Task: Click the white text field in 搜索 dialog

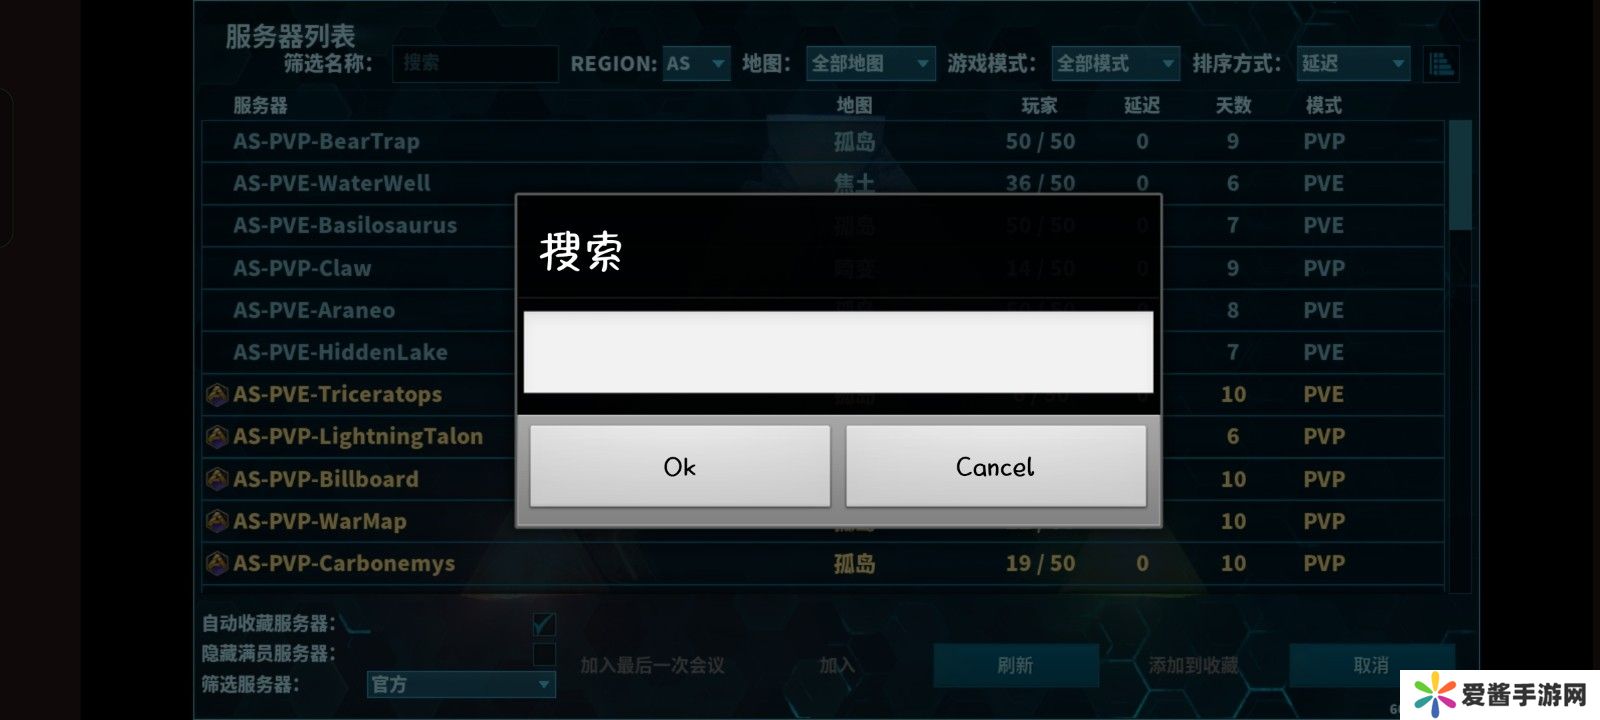Action: 838,352
